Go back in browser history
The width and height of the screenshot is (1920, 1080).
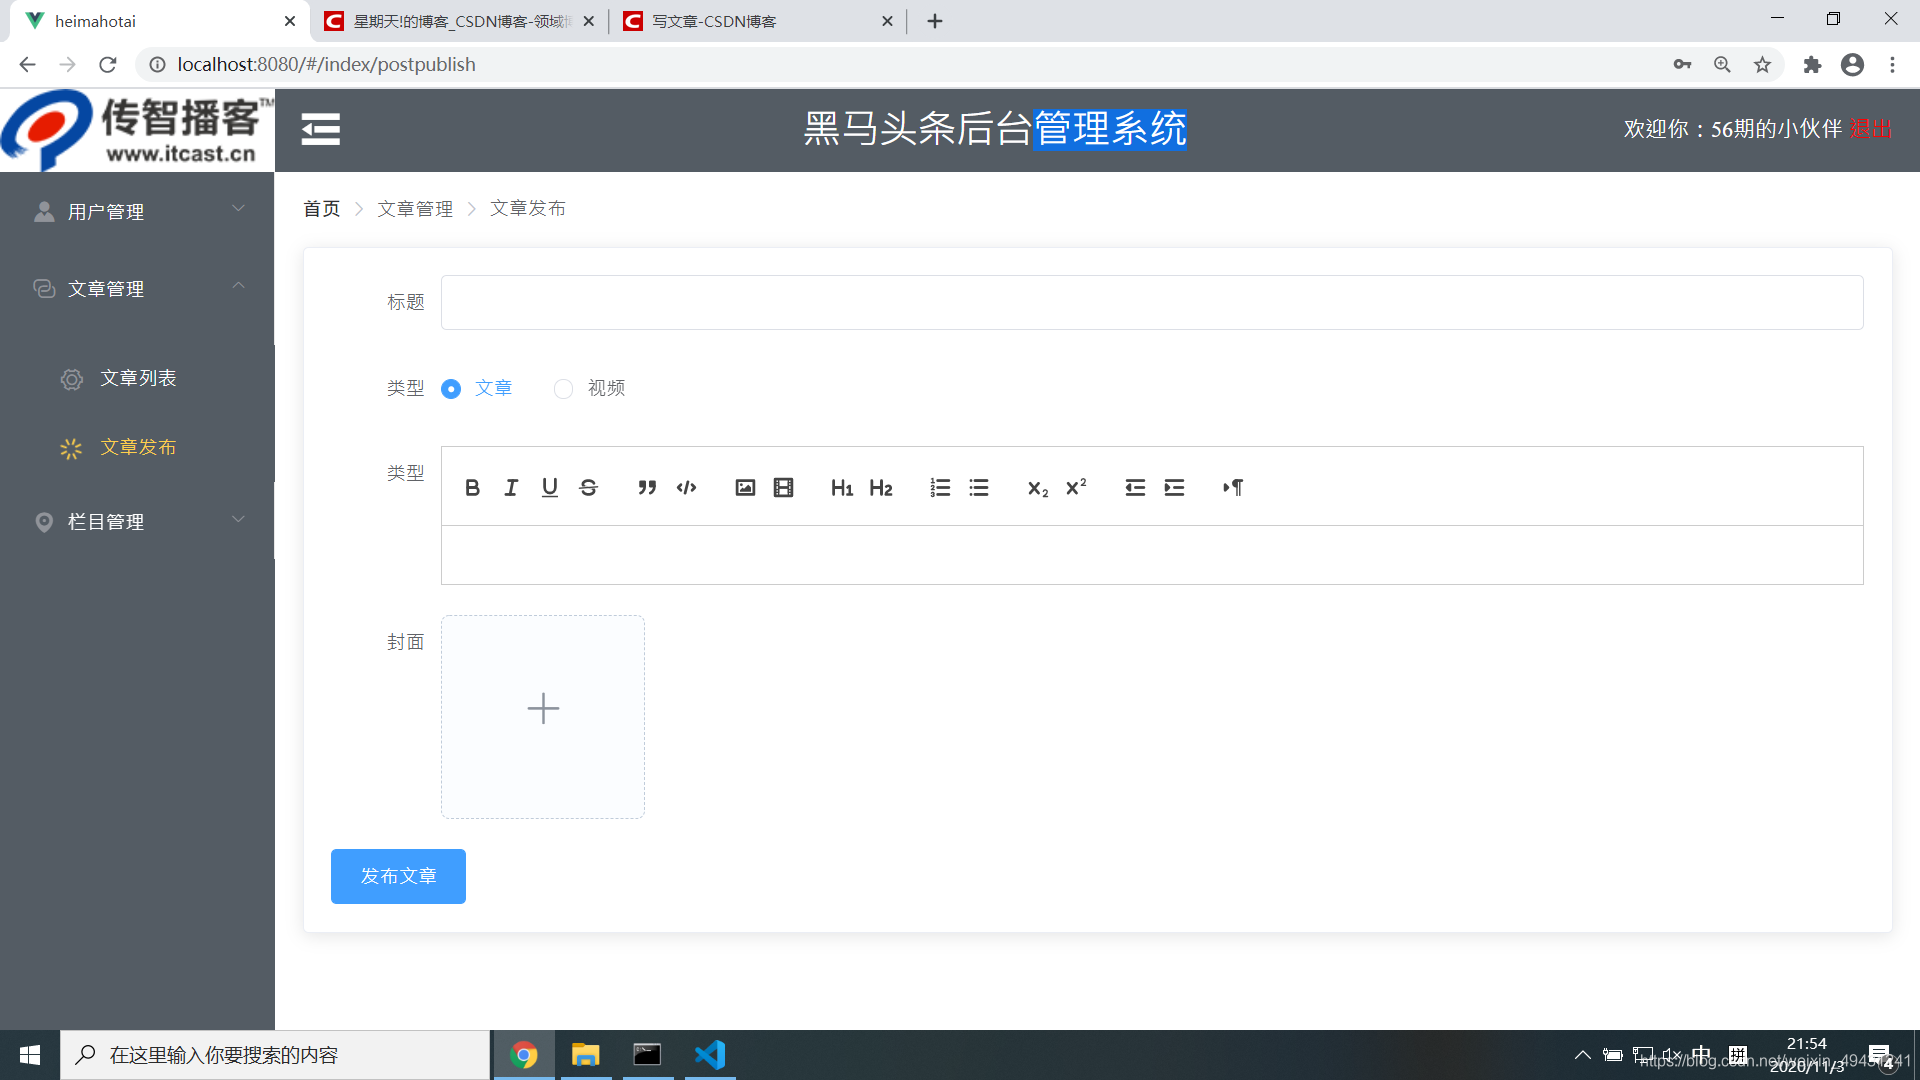28,64
